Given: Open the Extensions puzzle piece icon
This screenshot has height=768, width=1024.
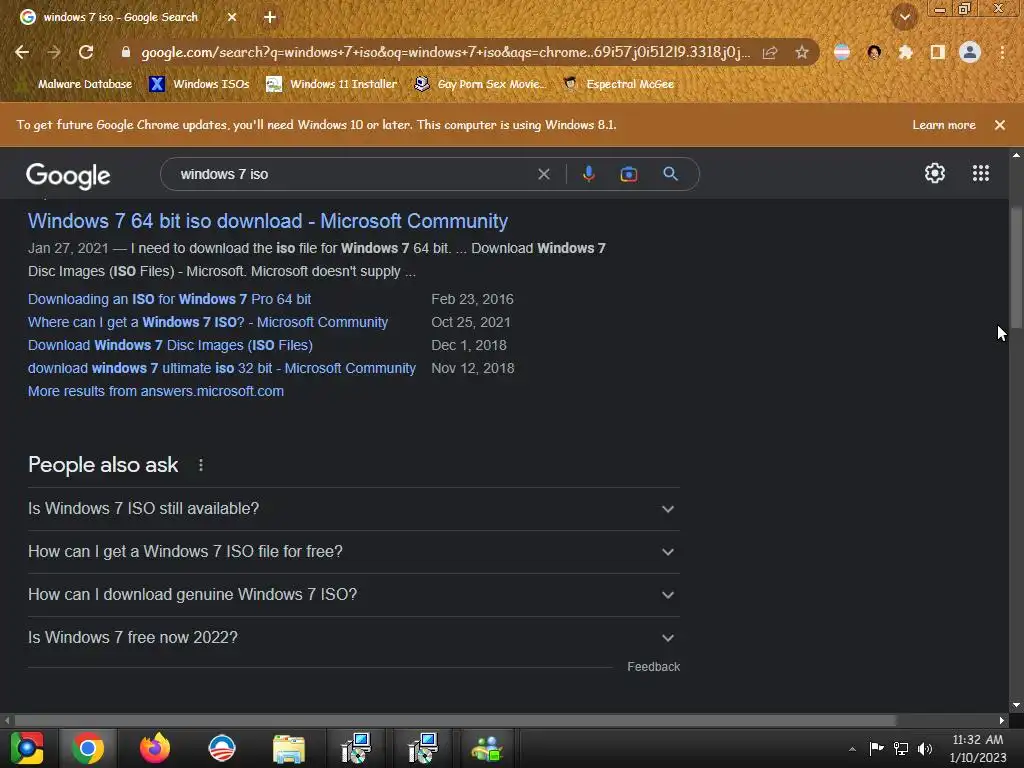Looking at the screenshot, I should click(905, 52).
